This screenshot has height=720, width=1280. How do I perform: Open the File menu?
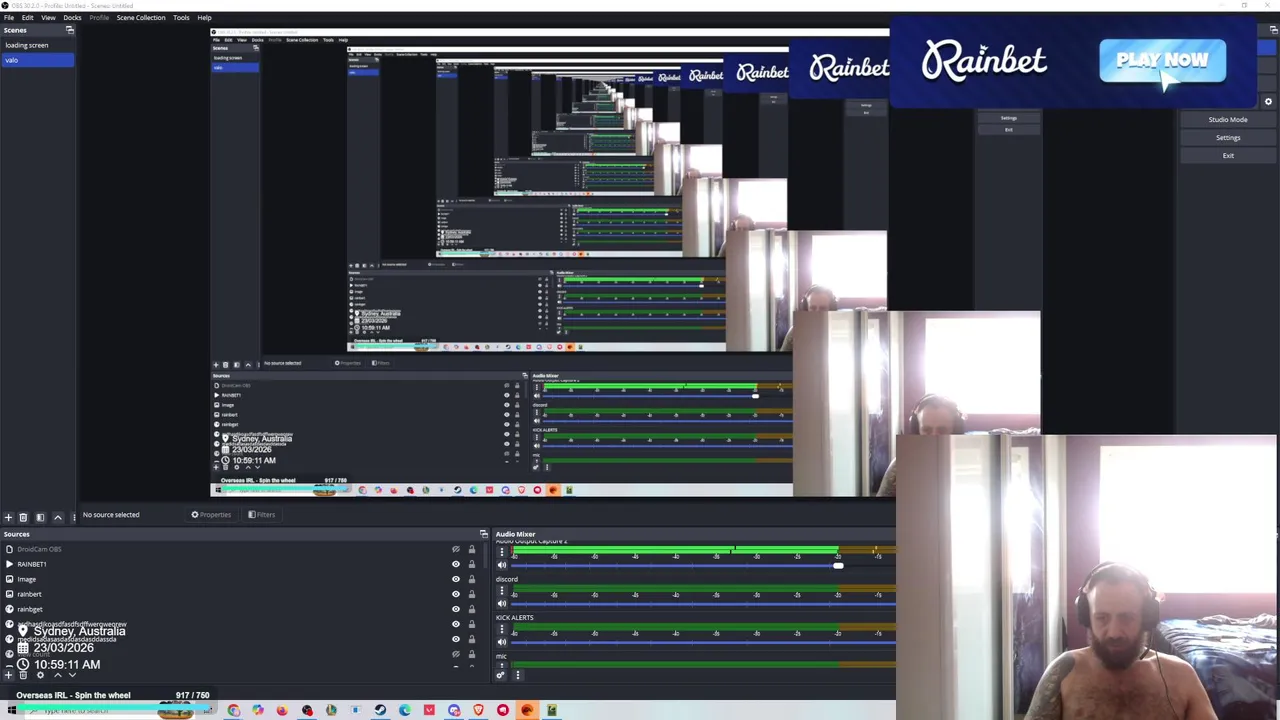click(9, 17)
